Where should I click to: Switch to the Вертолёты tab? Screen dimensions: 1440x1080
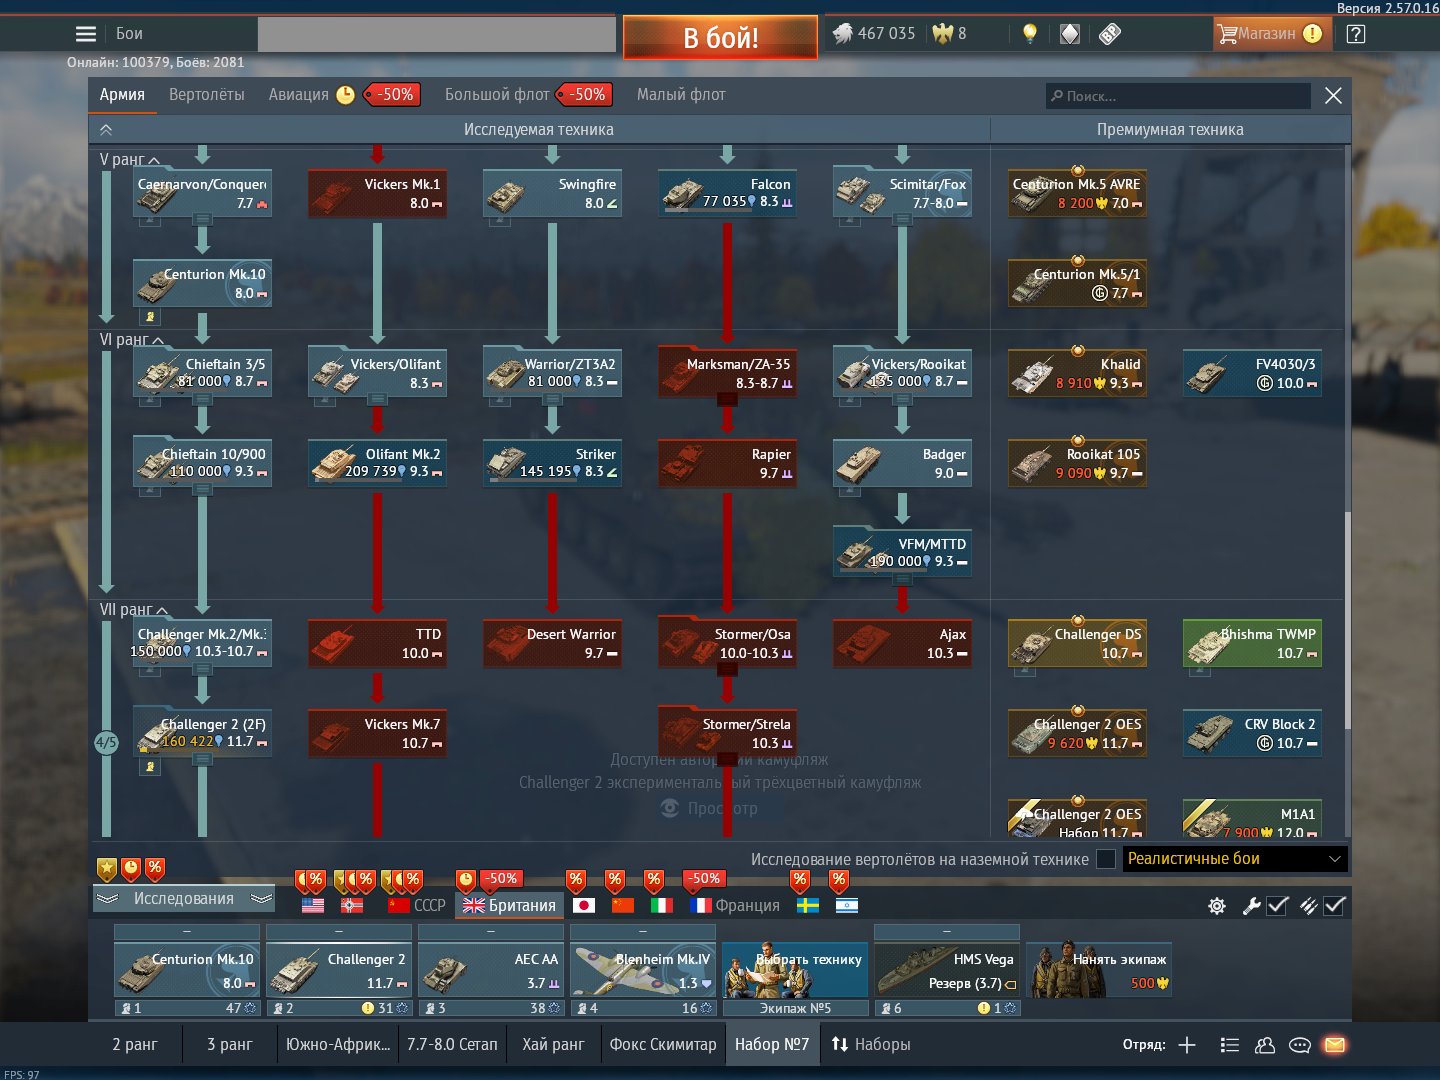207,95
